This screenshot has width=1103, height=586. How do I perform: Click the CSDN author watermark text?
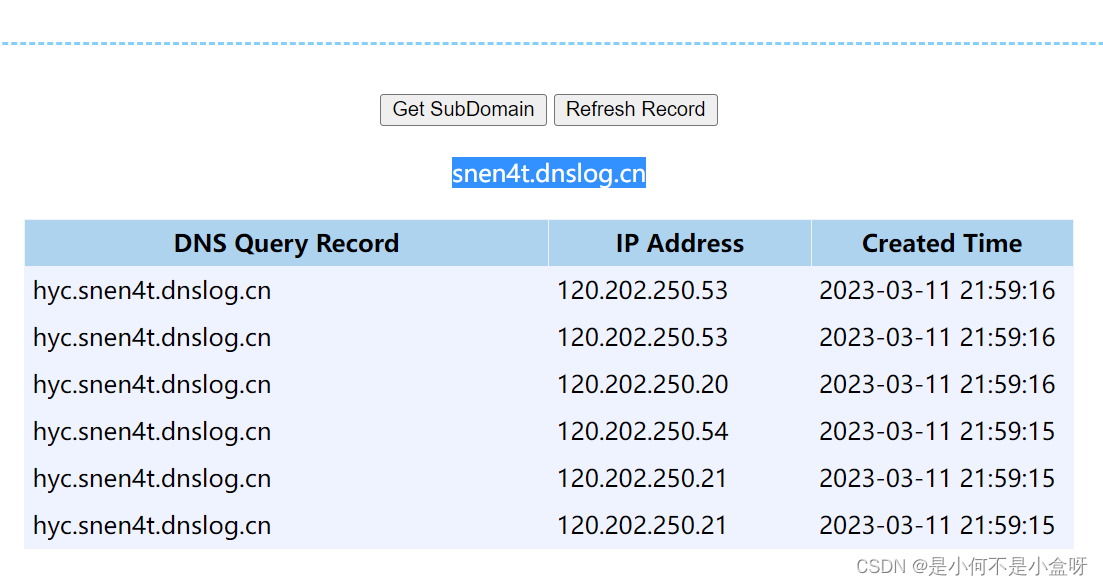pos(972,567)
